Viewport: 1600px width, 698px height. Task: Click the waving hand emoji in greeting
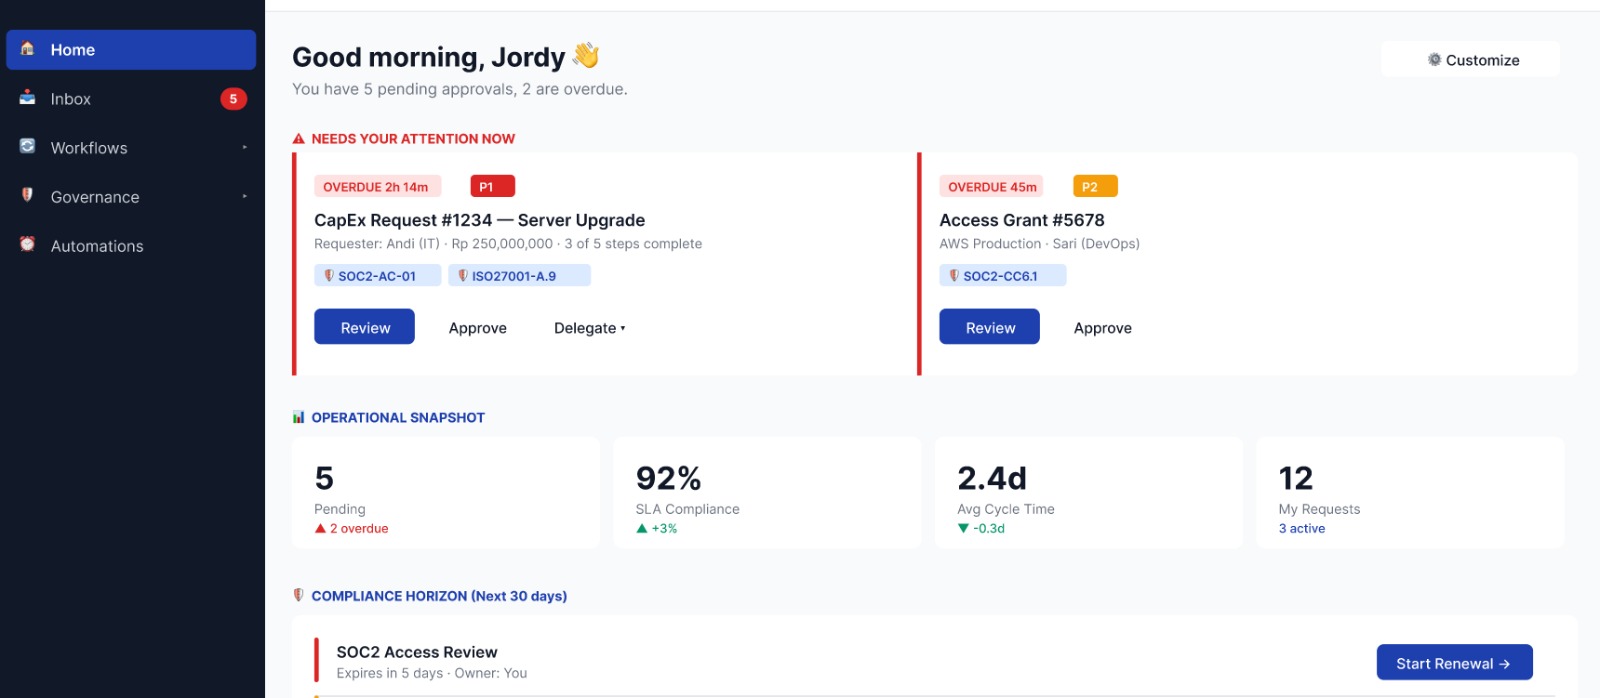(x=585, y=56)
